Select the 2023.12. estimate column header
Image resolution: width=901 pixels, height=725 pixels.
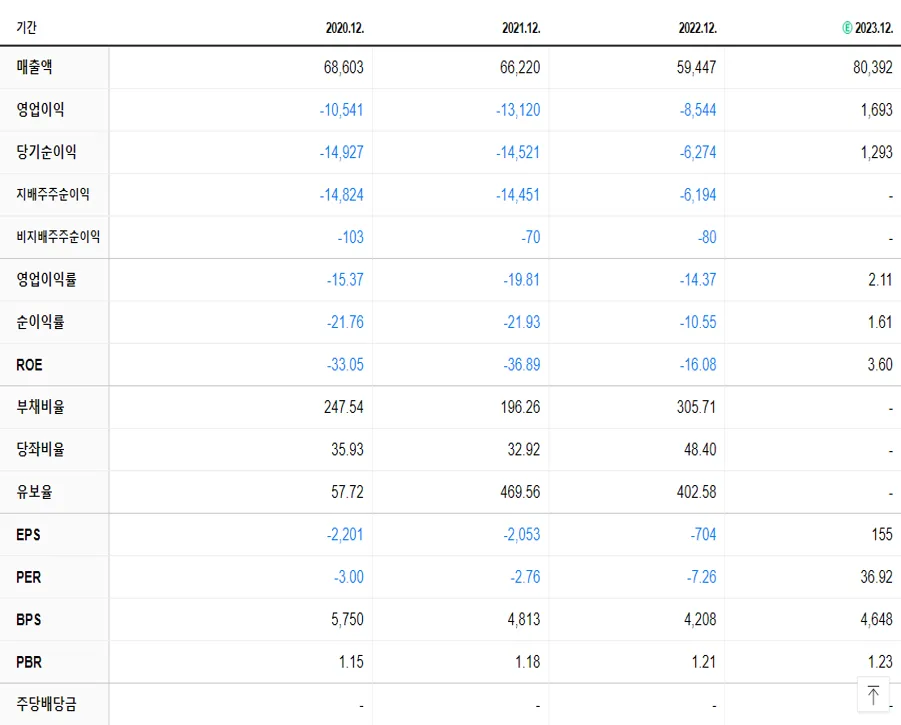tap(873, 28)
